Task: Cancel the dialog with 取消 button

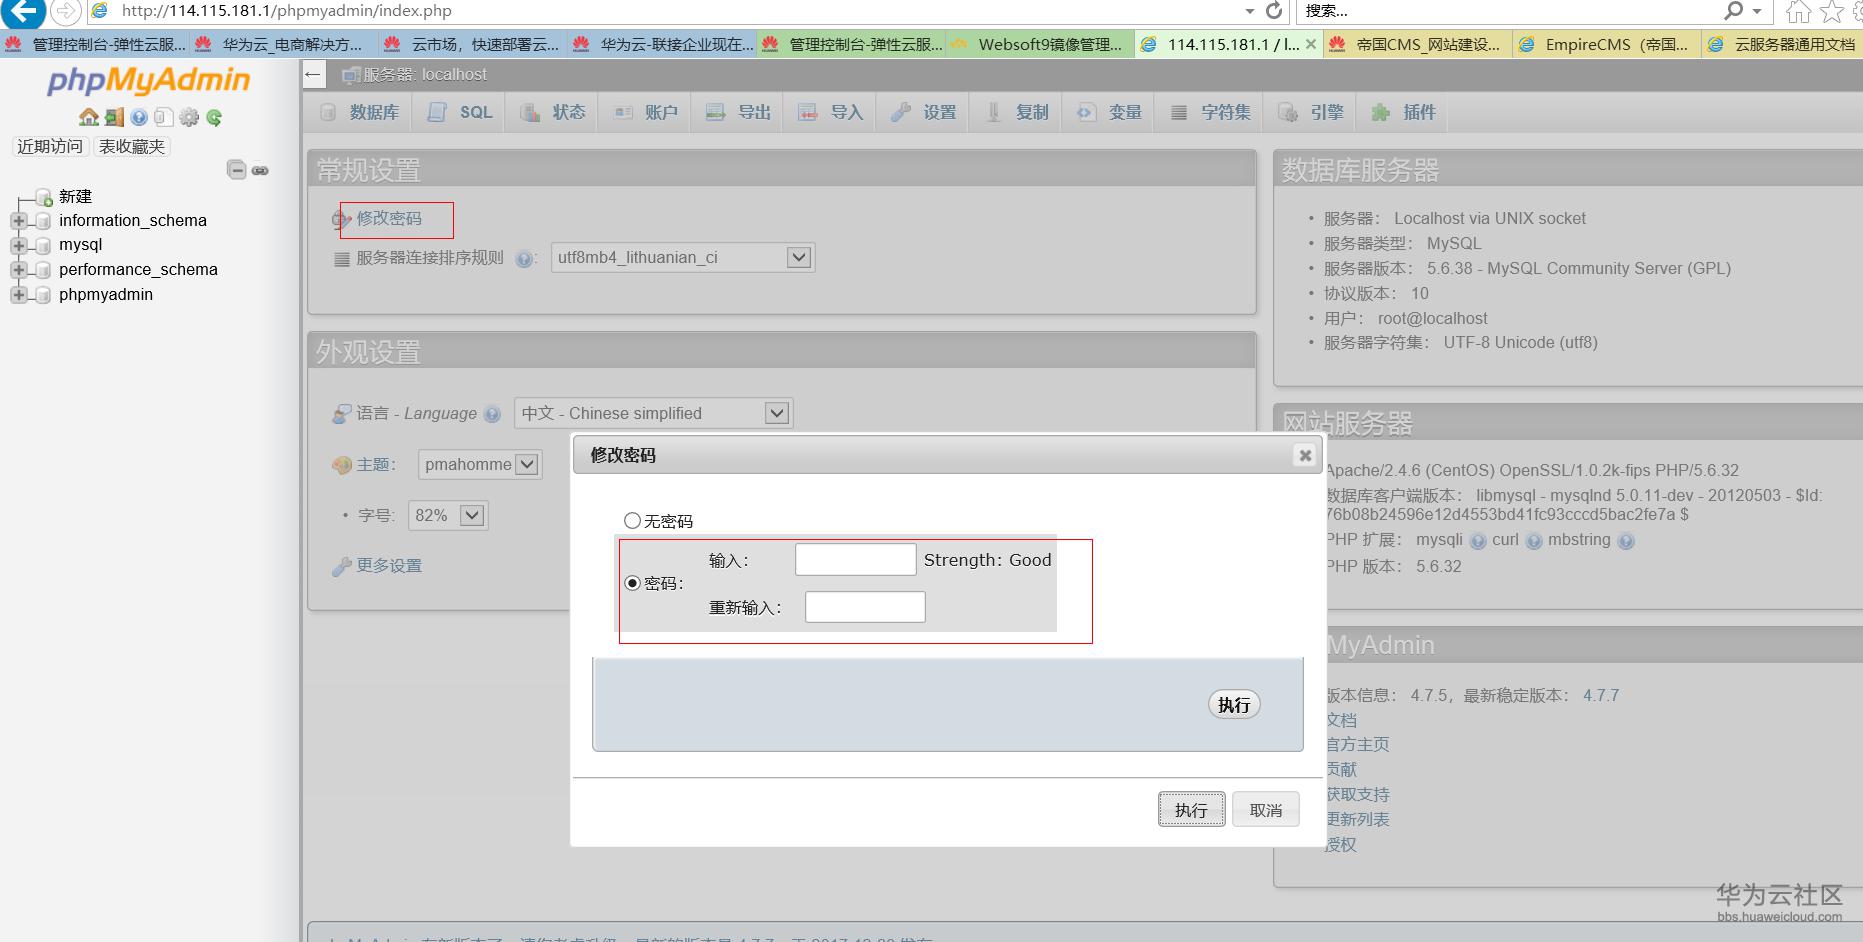Action: coord(1266,810)
